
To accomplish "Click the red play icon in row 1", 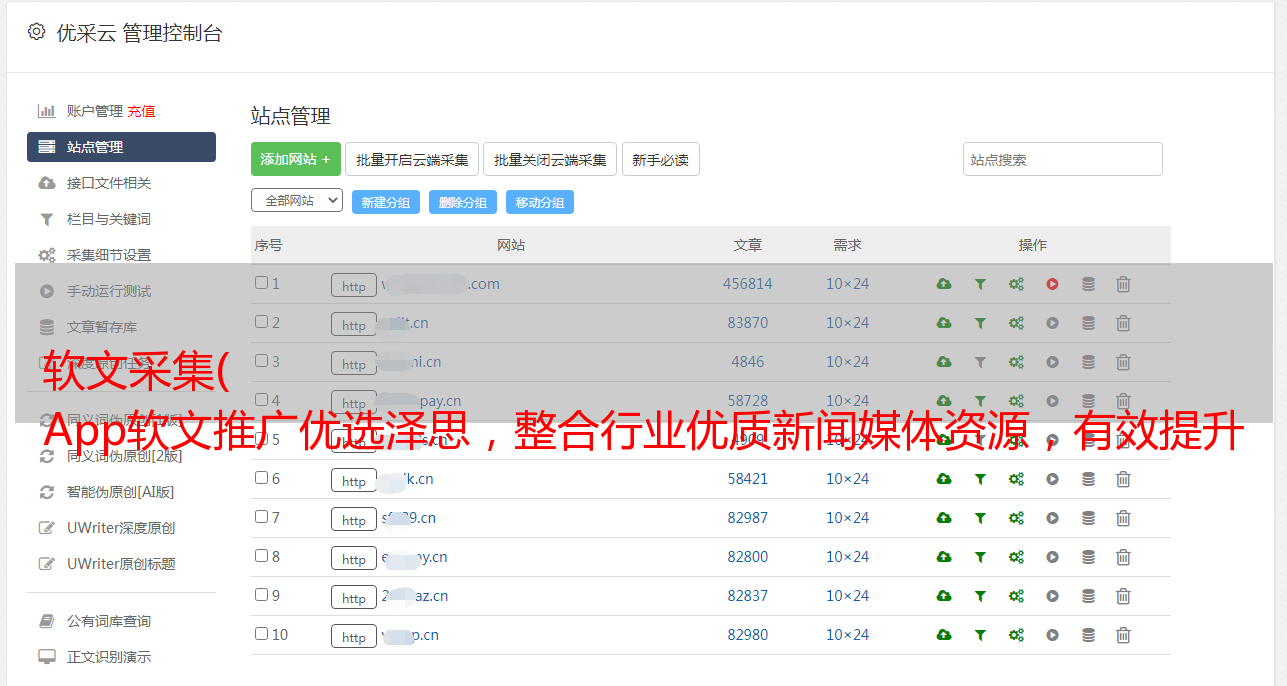I will (x=1052, y=284).
